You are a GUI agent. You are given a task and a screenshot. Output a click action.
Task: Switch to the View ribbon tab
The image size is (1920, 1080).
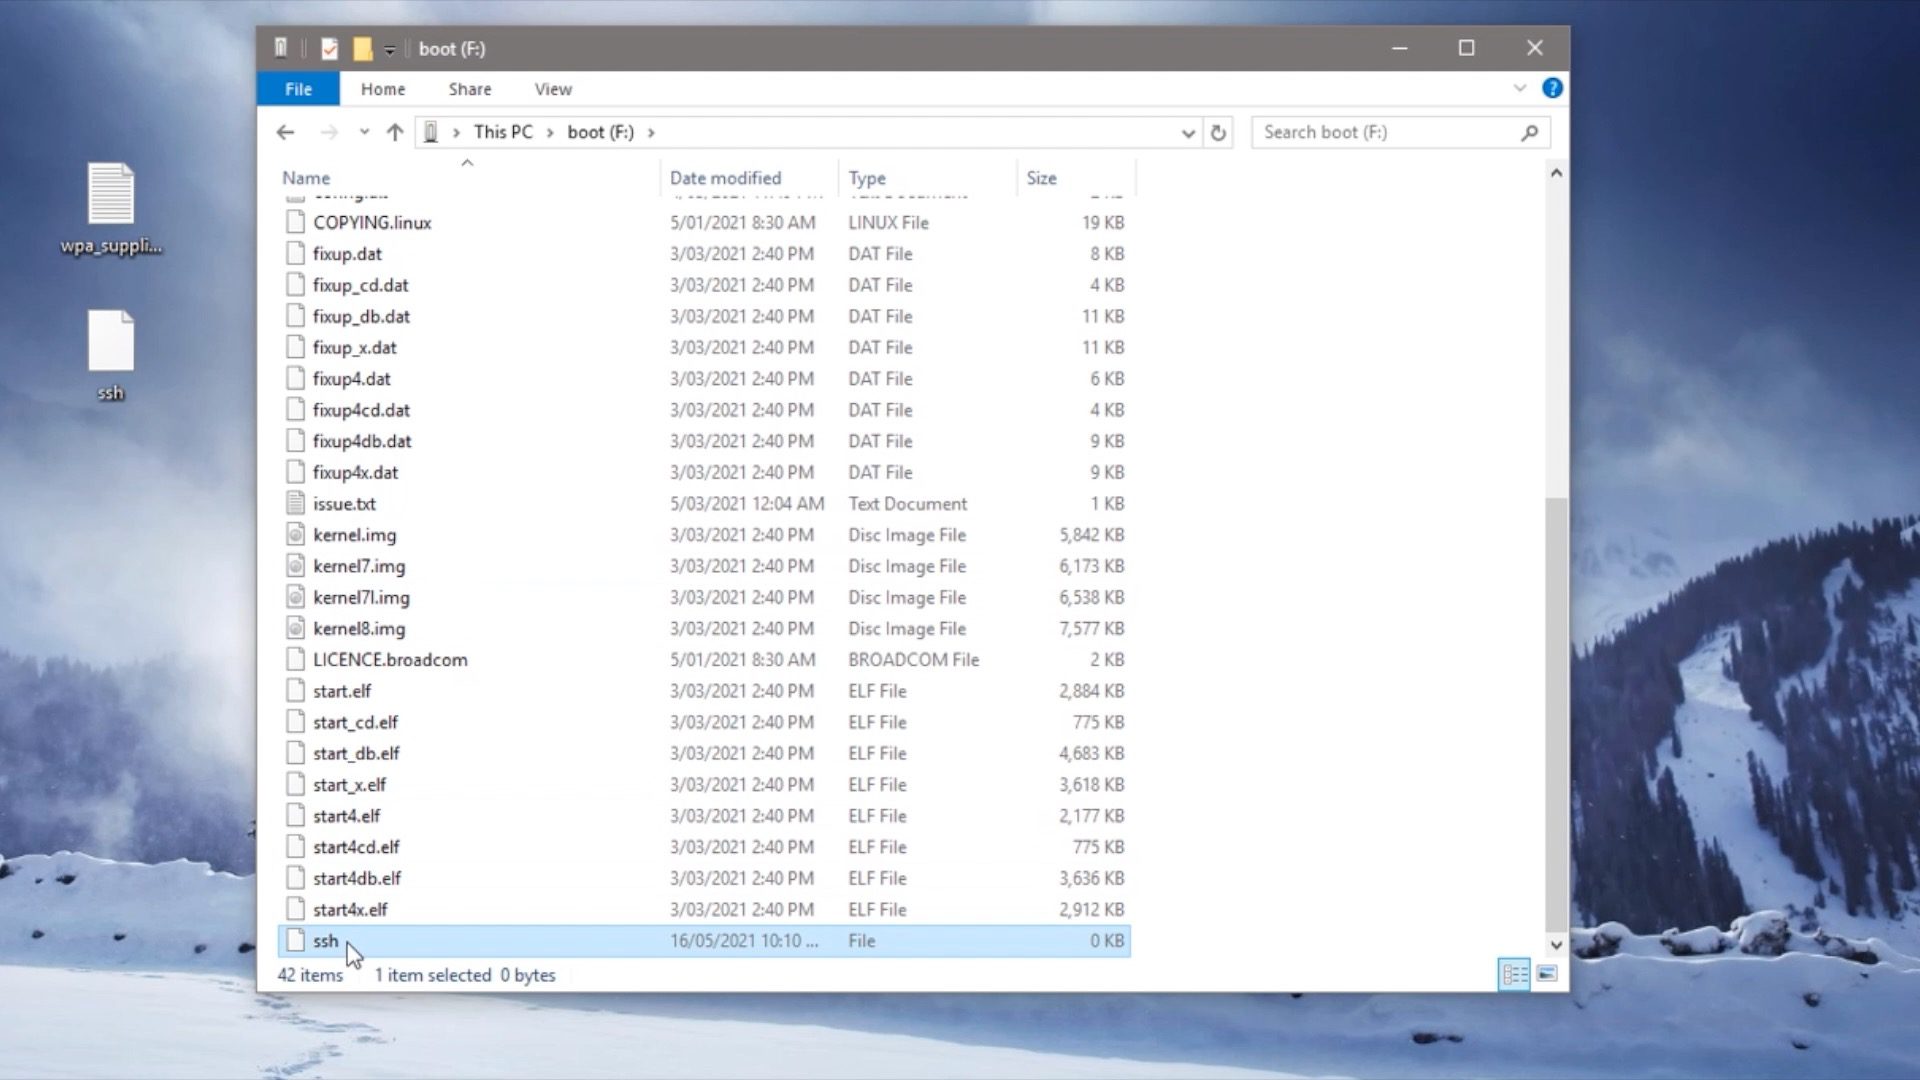point(553,89)
